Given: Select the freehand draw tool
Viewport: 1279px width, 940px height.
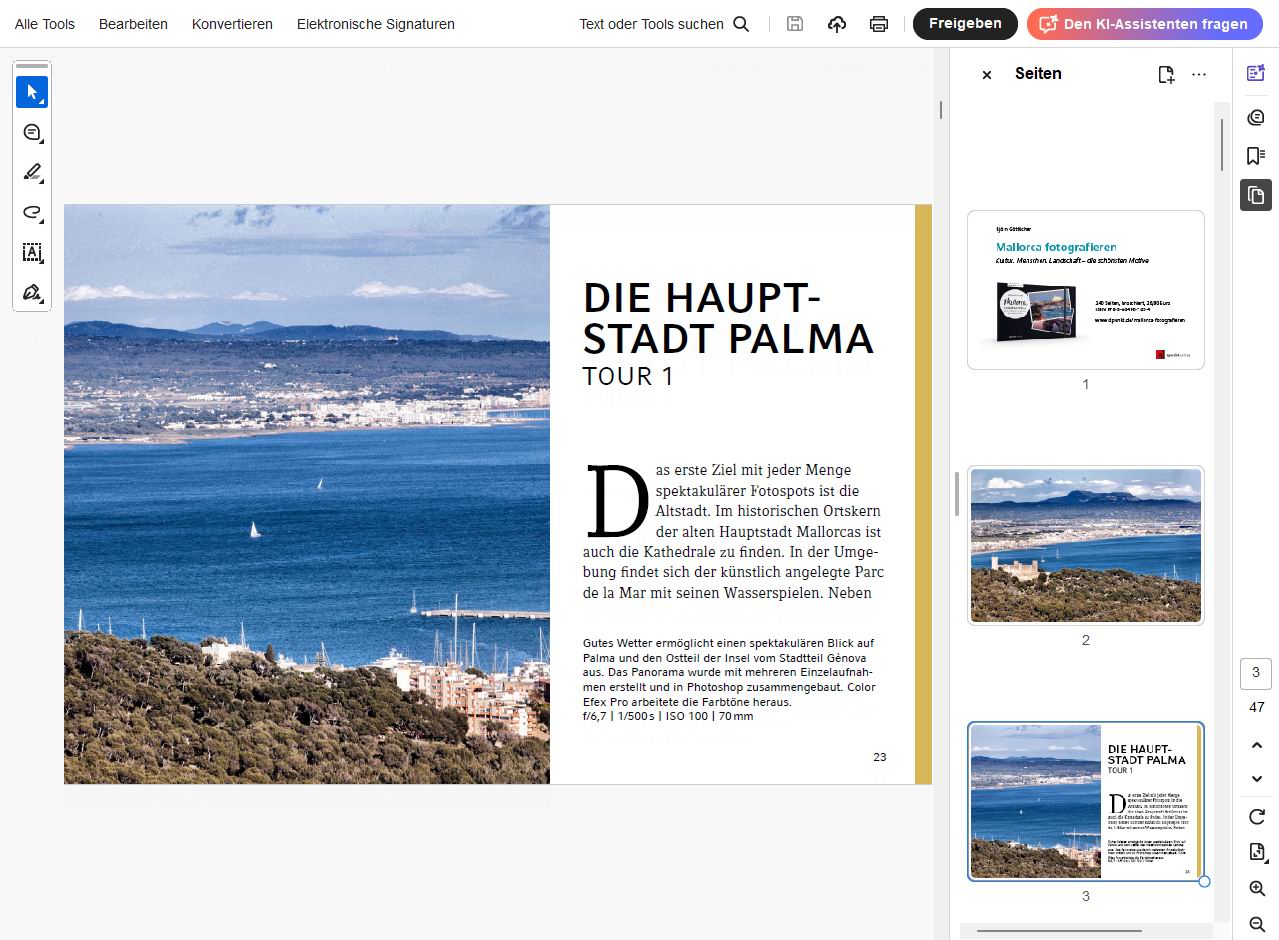Looking at the screenshot, I should pyautogui.click(x=32, y=212).
